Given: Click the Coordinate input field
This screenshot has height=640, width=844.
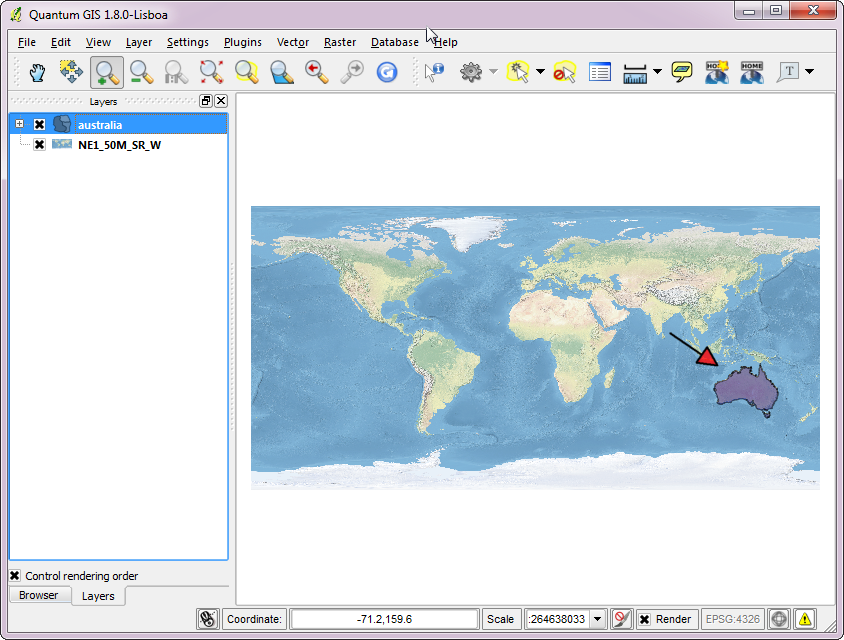Looking at the screenshot, I should pos(384,619).
